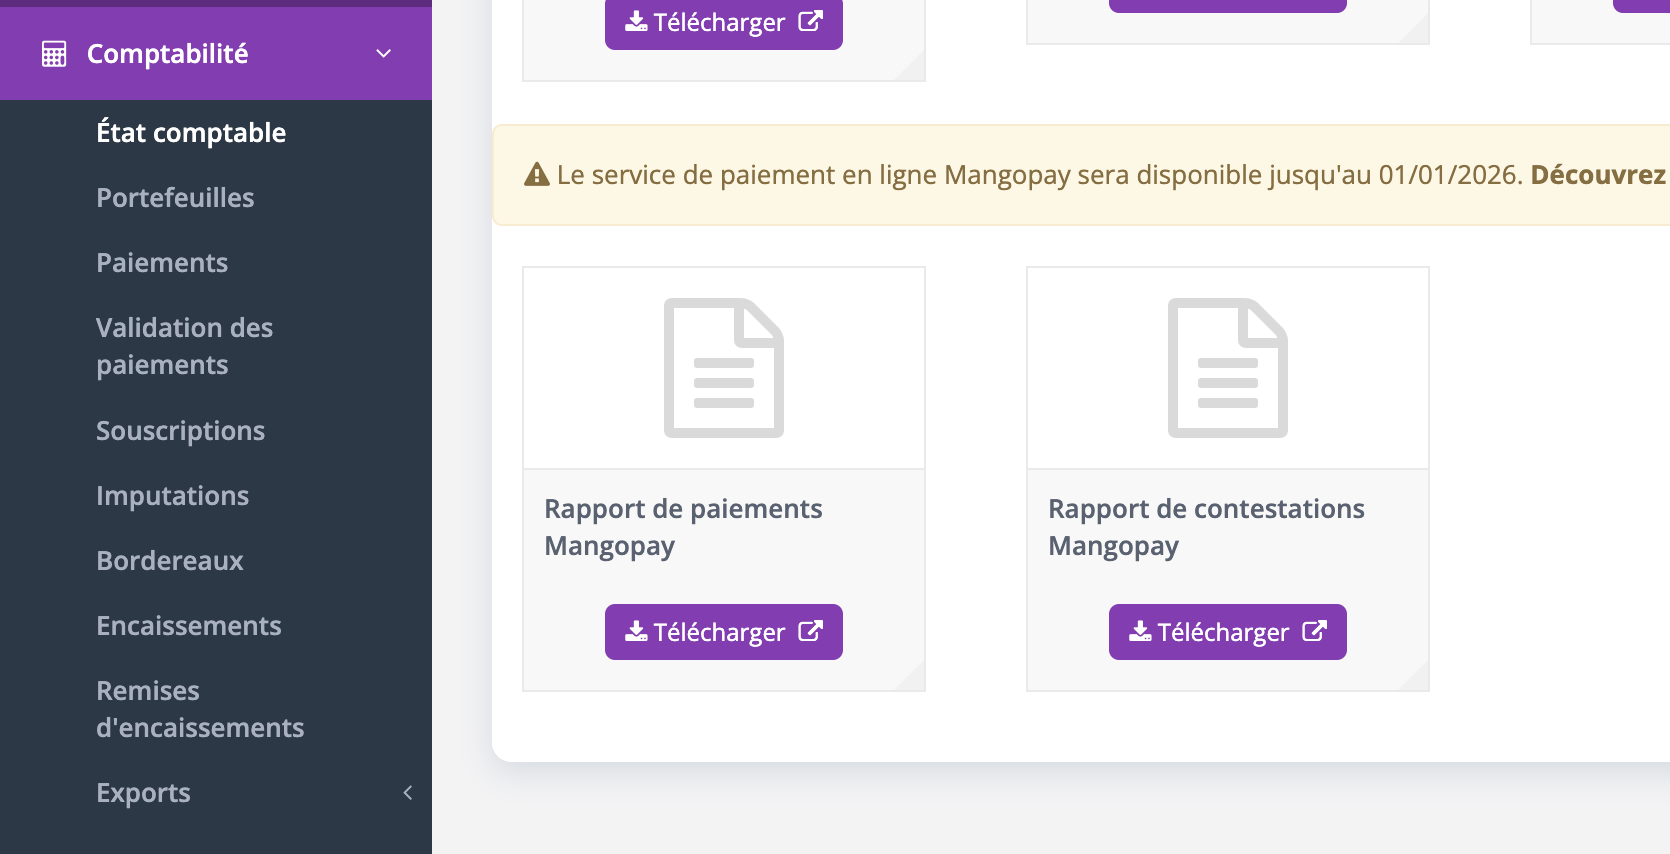The height and width of the screenshot is (854, 1670).
Task: Download Rapport de paiements Mangopay
Action: 723,632
